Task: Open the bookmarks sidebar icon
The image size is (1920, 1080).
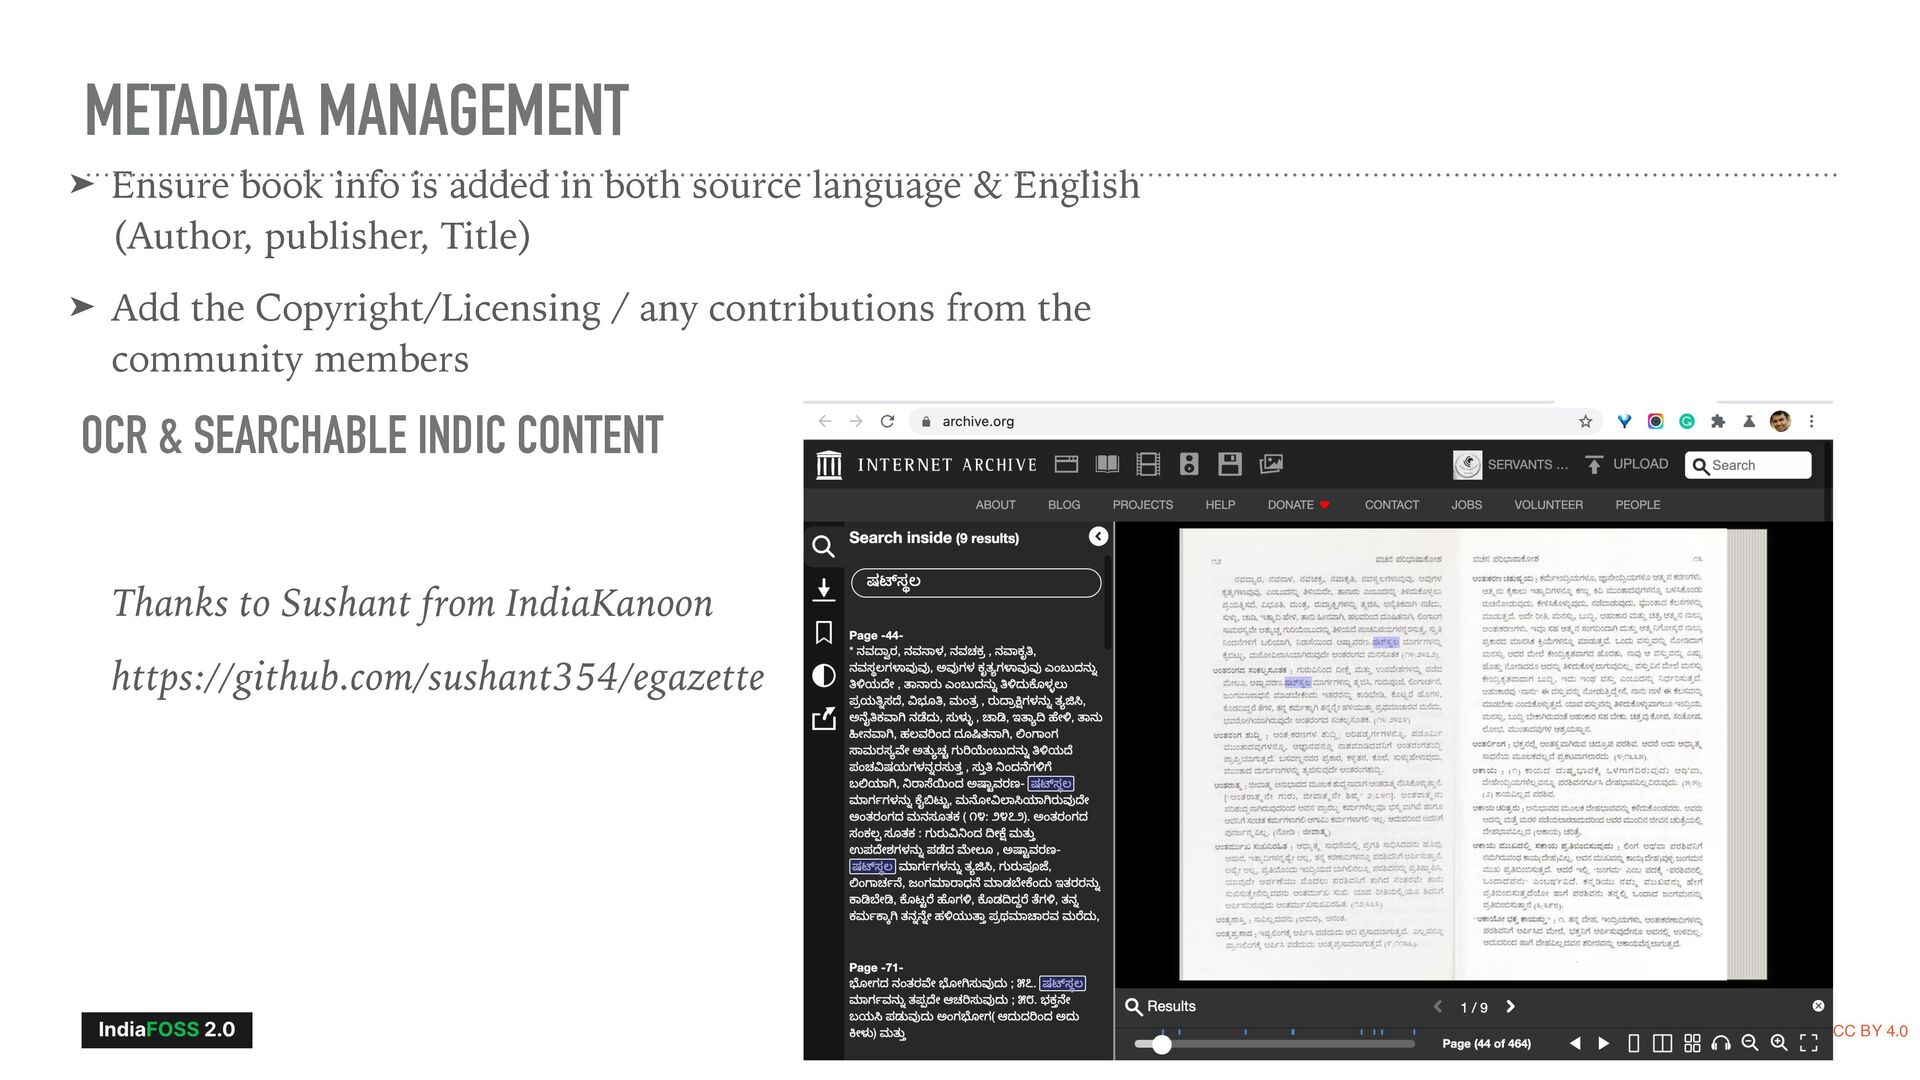Action: pyautogui.click(x=823, y=632)
